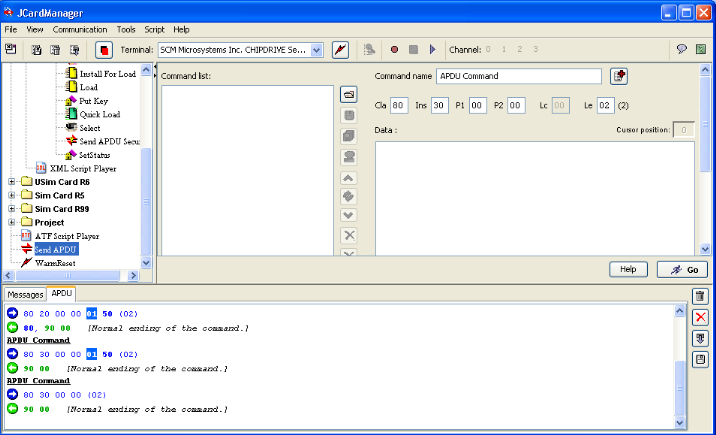Click the Command name text field
Image resolution: width=716 pixels, height=435 pixels.
[518, 76]
